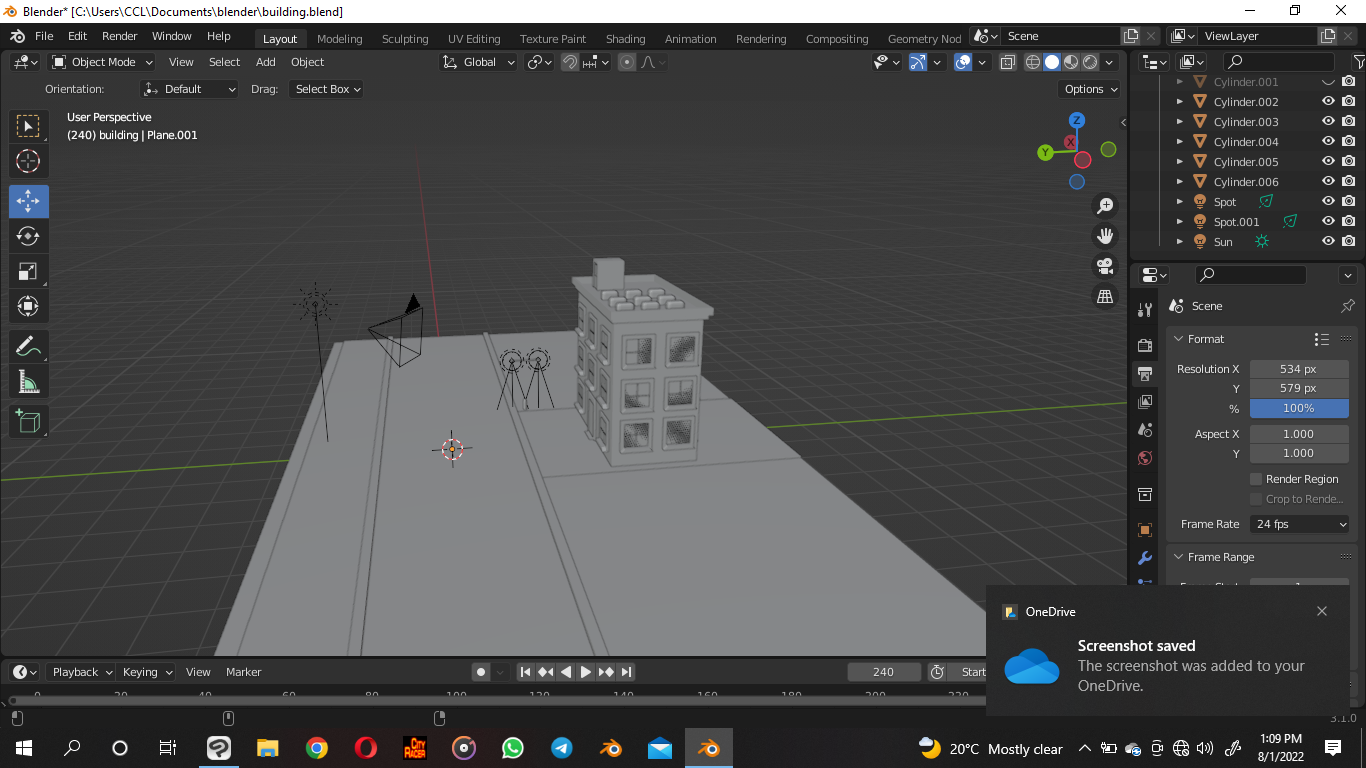This screenshot has height=768, width=1366.
Task: Open the View Layer properties tab
Action: pos(1145,402)
